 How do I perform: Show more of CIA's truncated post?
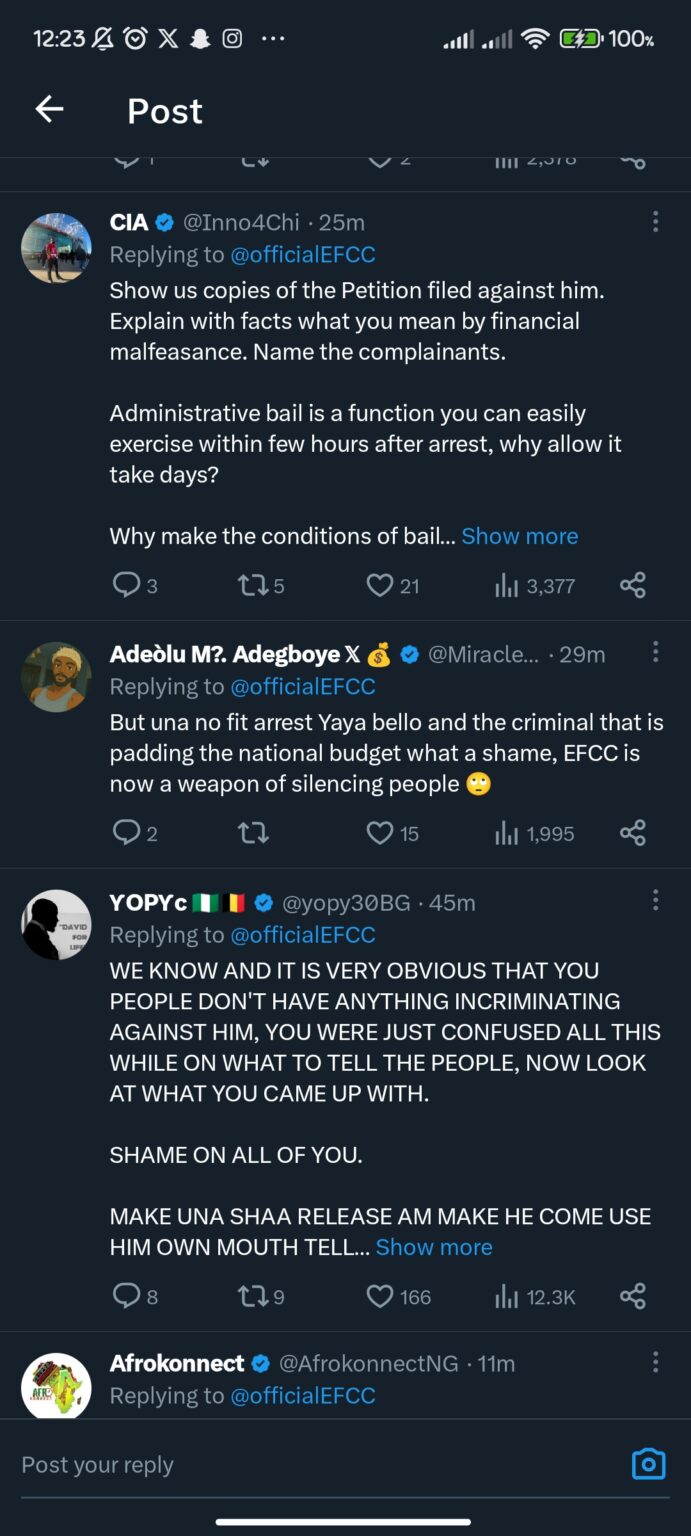pos(520,536)
